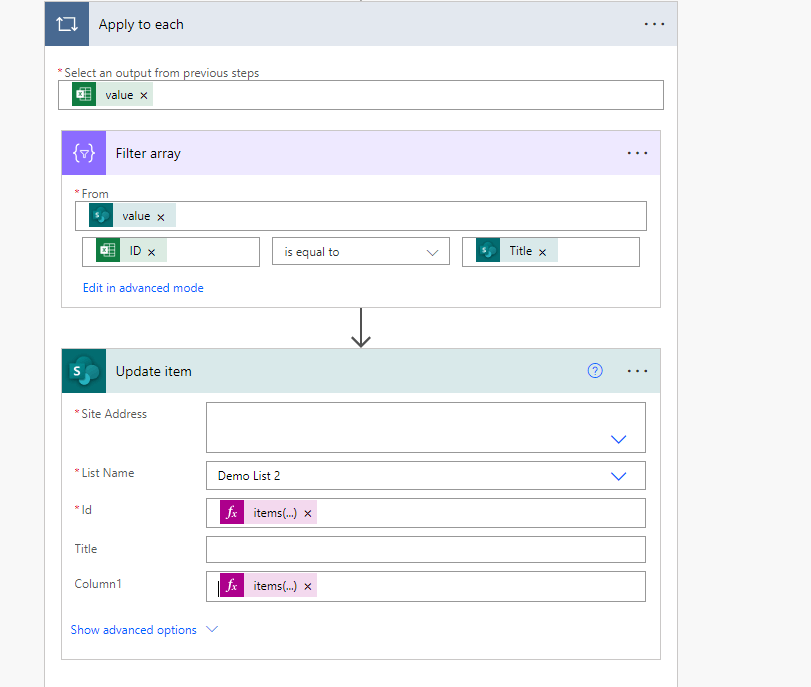Click the SharePoint icon on Update item

click(x=84, y=370)
